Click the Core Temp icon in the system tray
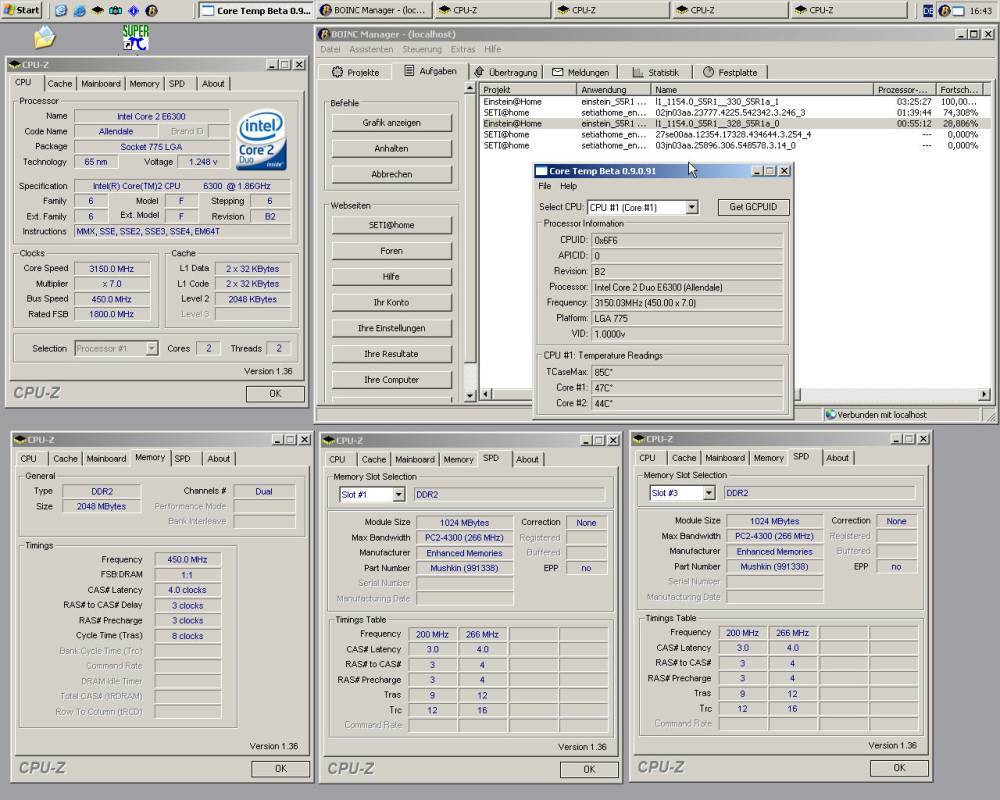This screenshot has width=1000, height=800. coord(958,11)
